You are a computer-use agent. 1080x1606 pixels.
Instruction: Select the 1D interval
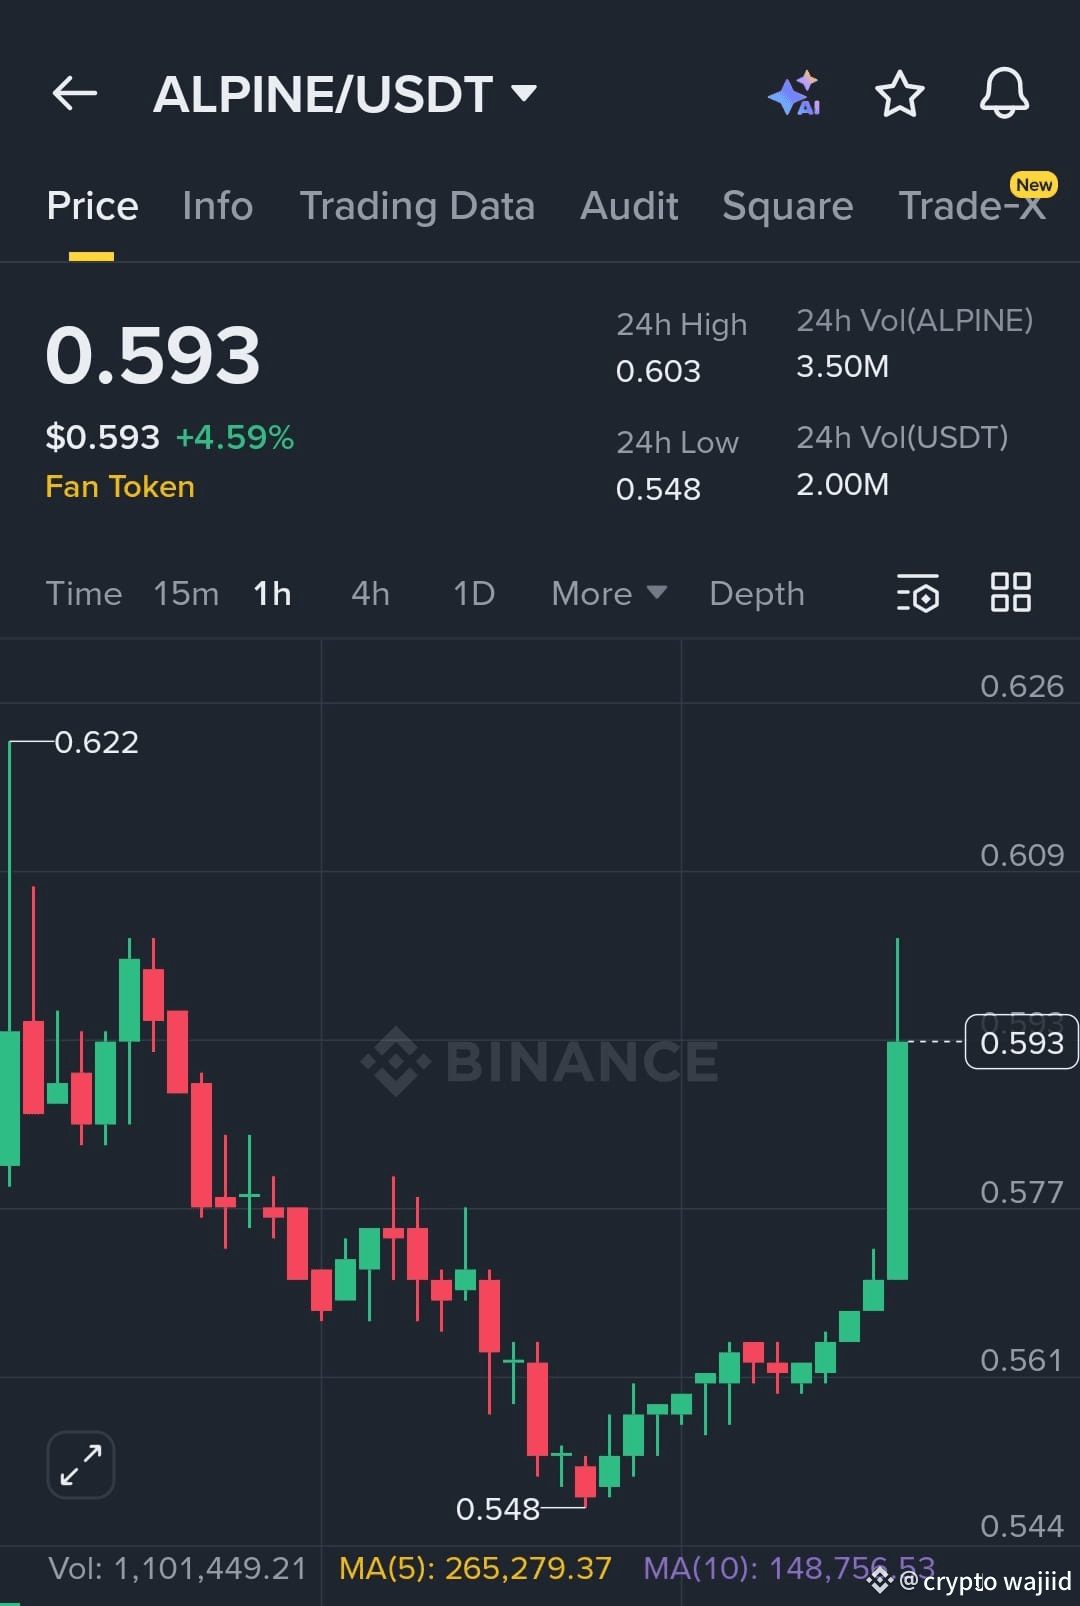click(474, 594)
